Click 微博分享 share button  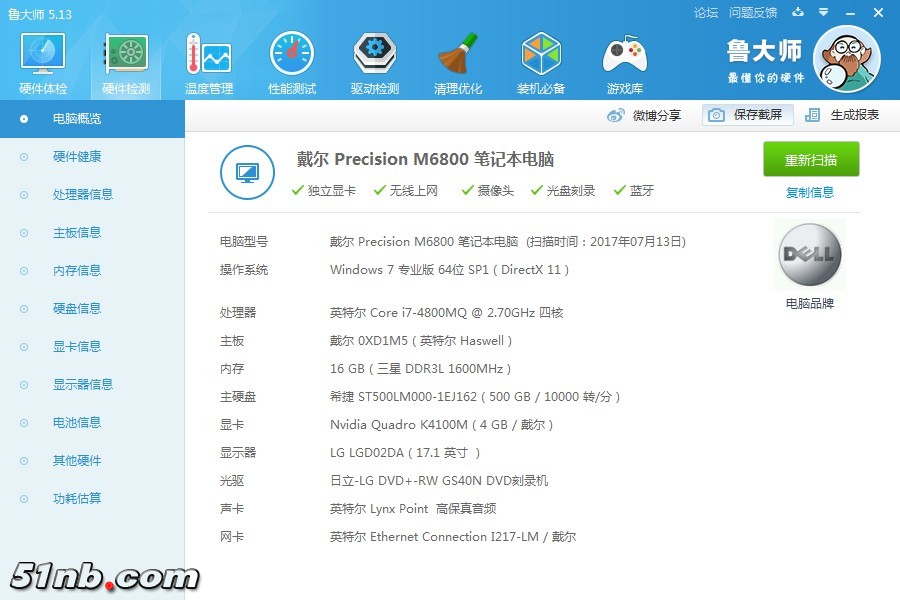coord(644,115)
